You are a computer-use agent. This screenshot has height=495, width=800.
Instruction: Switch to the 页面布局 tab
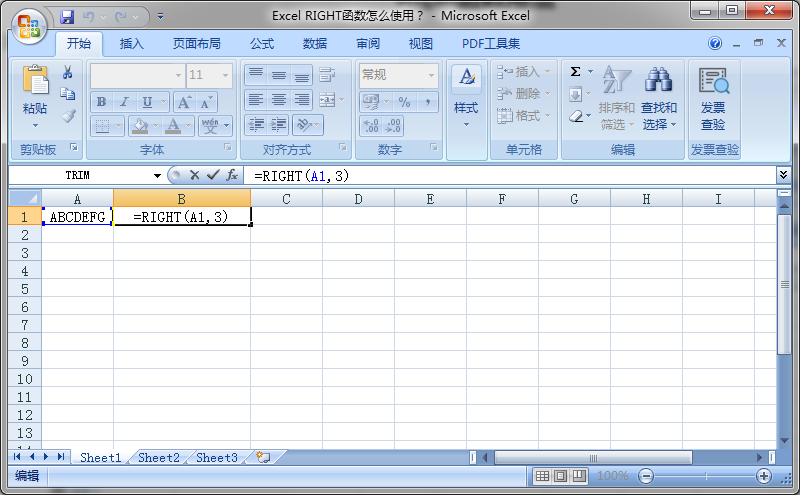pos(196,44)
